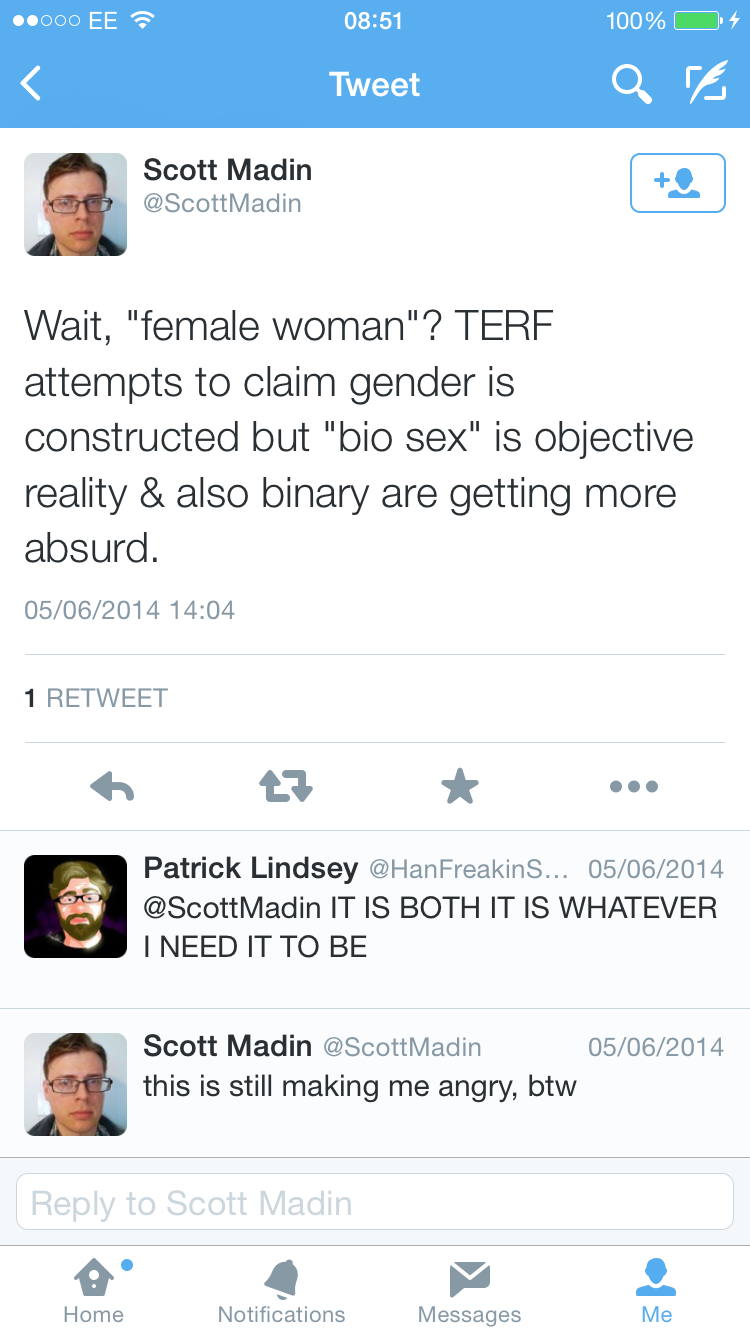Open Patrick Lindsey's avatar
Image resolution: width=750 pixels, height=1334 pixels.
point(76,906)
